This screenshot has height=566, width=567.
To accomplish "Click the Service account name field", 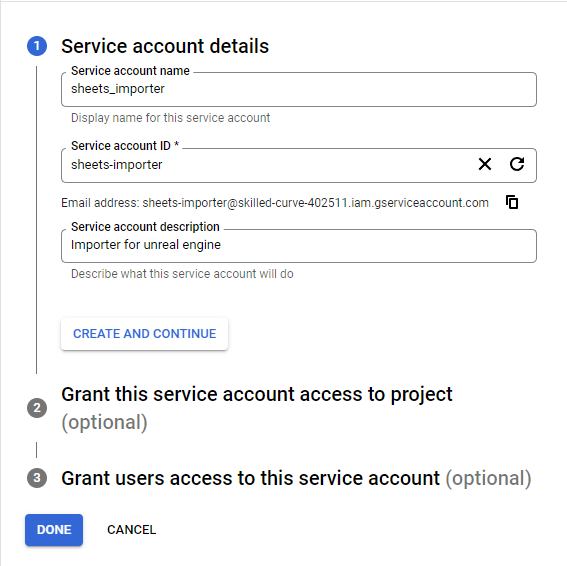I will [x=299, y=89].
